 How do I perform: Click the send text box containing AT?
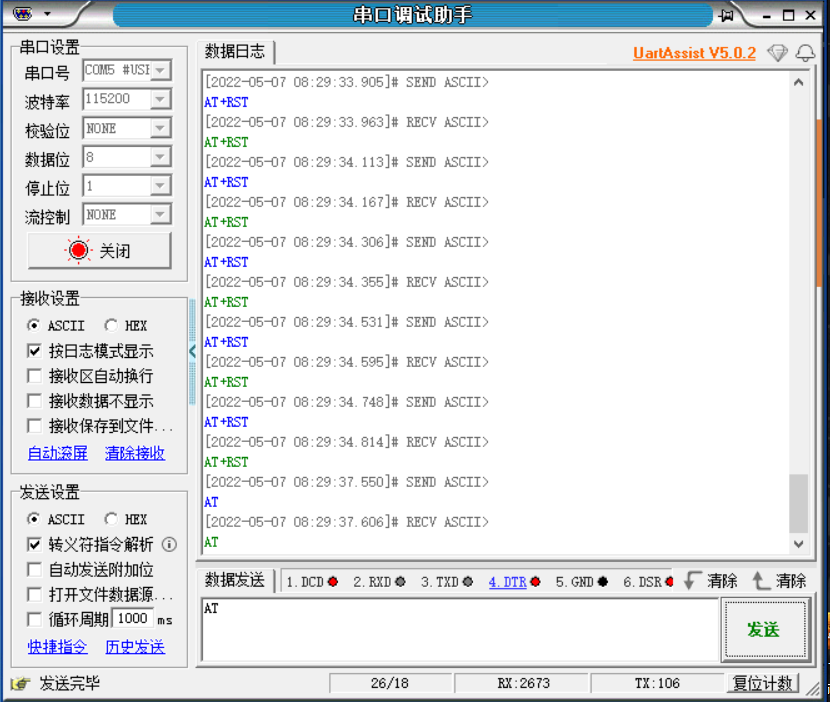pos(460,629)
